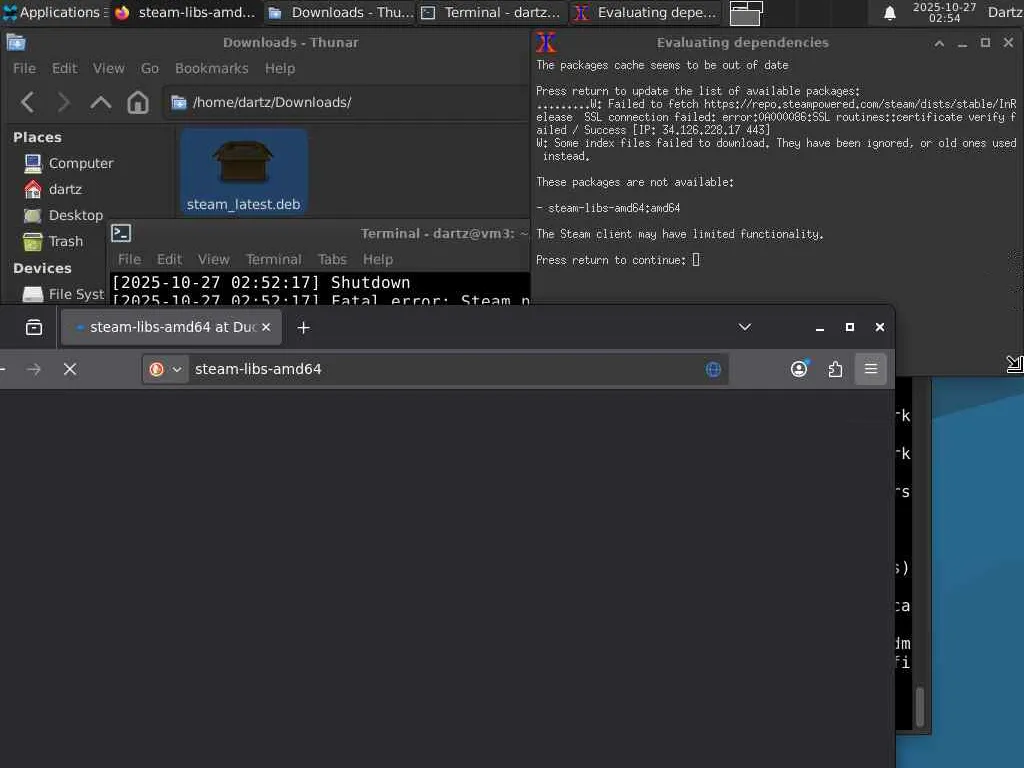This screenshot has width=1024, height=768.
Task: Open Thunar's Edit menu
Action: (65, 68)
